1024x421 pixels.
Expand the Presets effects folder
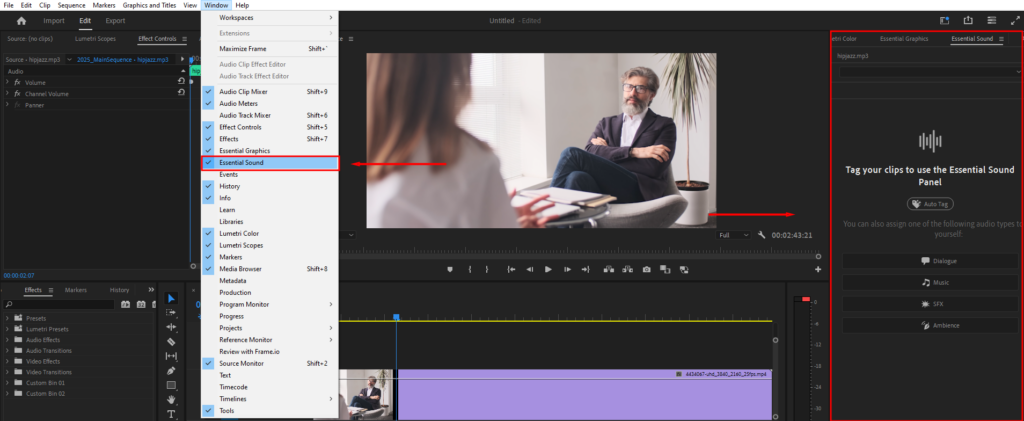[7, 319]
